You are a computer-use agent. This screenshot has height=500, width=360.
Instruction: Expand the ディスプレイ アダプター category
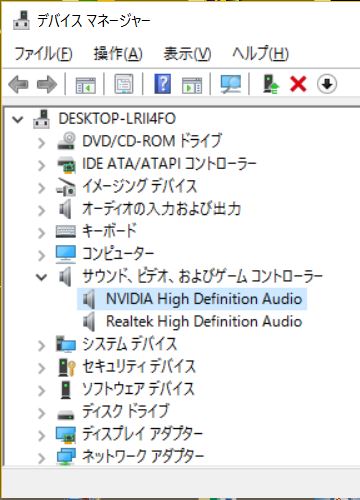[x=41, y=436]
